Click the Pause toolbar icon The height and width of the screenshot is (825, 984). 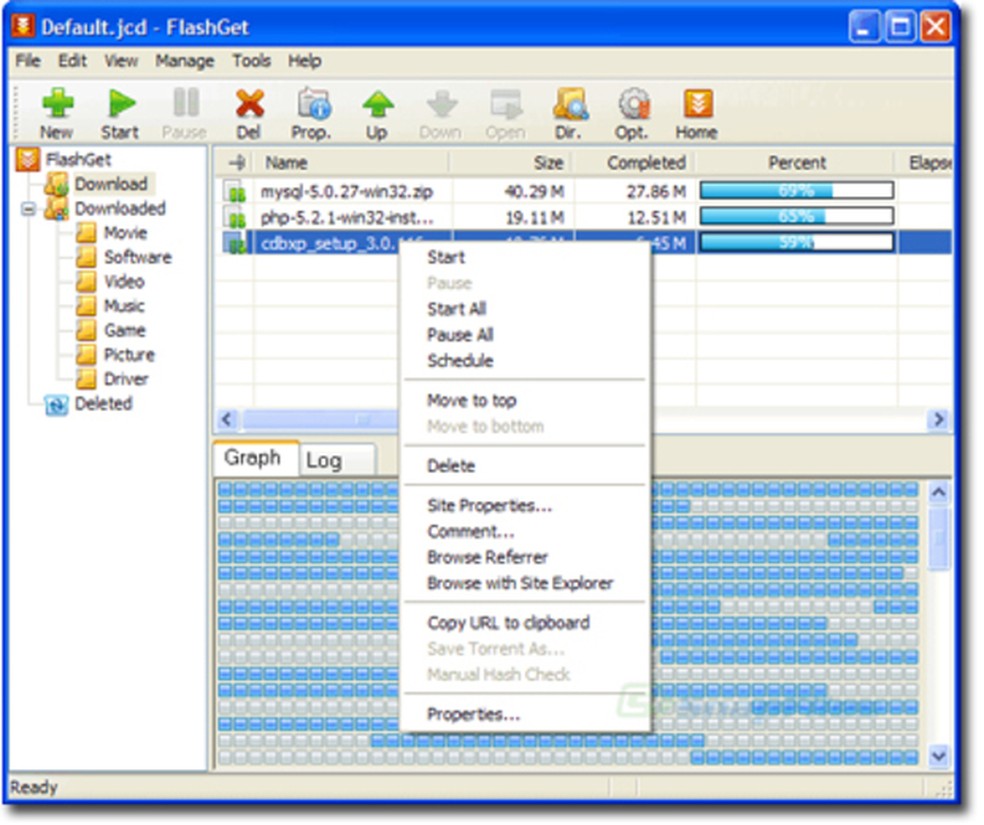point(186,102)
